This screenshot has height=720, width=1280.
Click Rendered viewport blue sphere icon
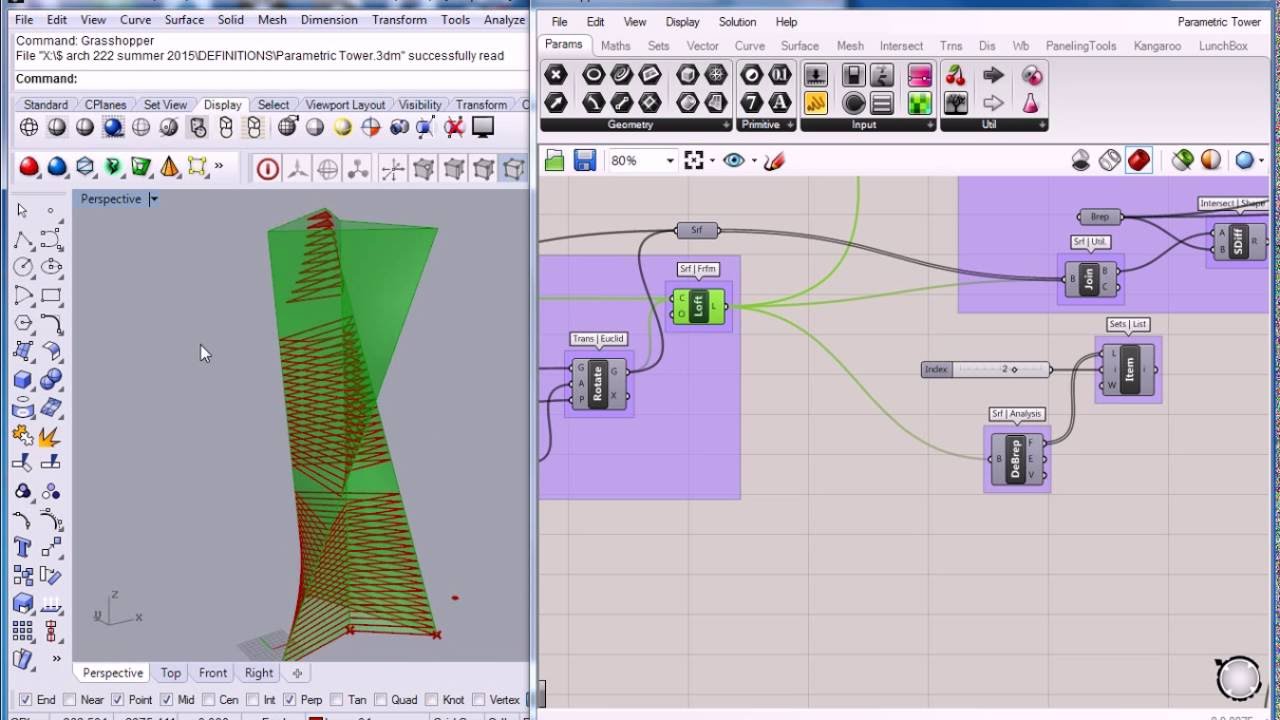pos(113,127)
